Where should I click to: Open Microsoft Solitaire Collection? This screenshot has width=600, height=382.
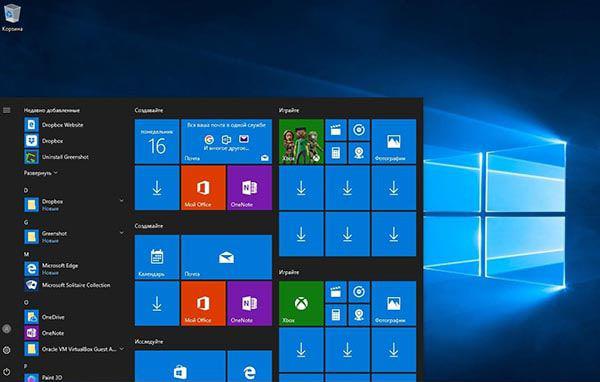click(73, 285)
